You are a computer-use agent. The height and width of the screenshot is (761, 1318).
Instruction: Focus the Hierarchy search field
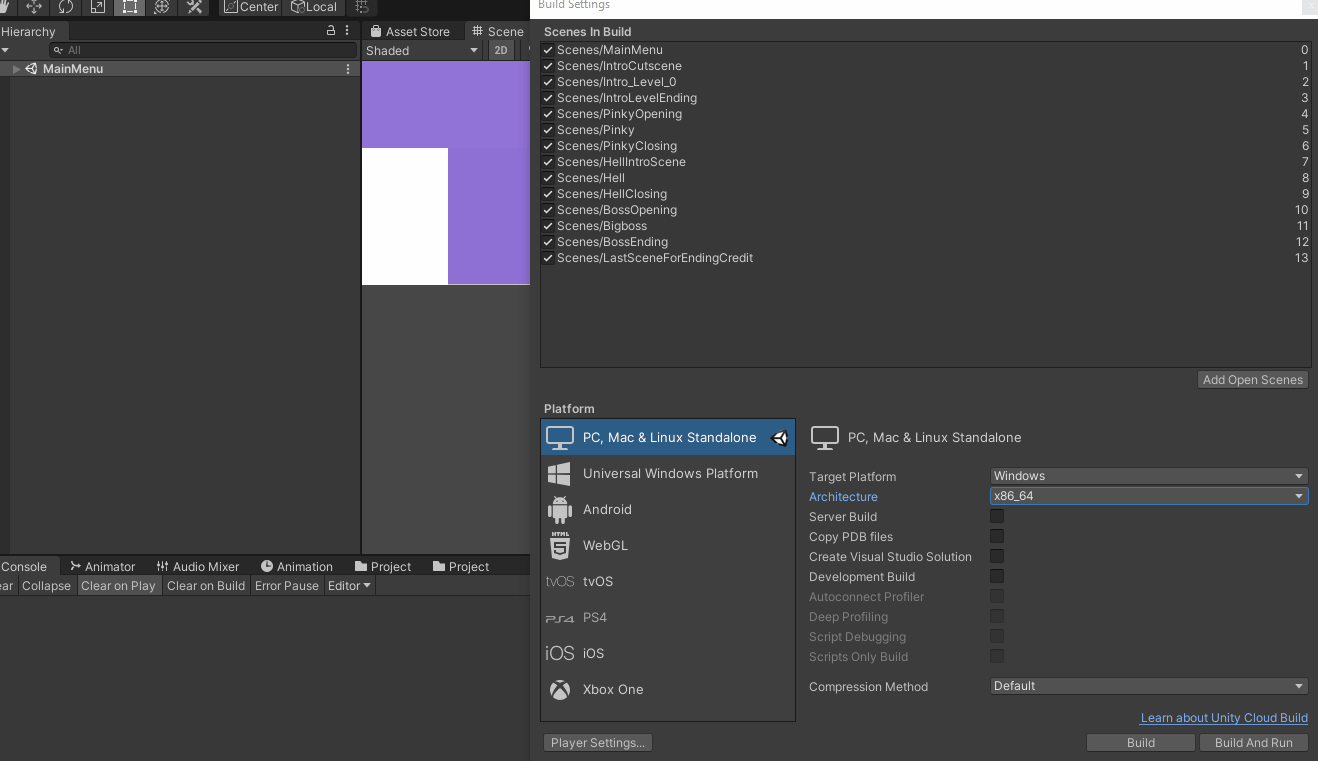[203, 50]
